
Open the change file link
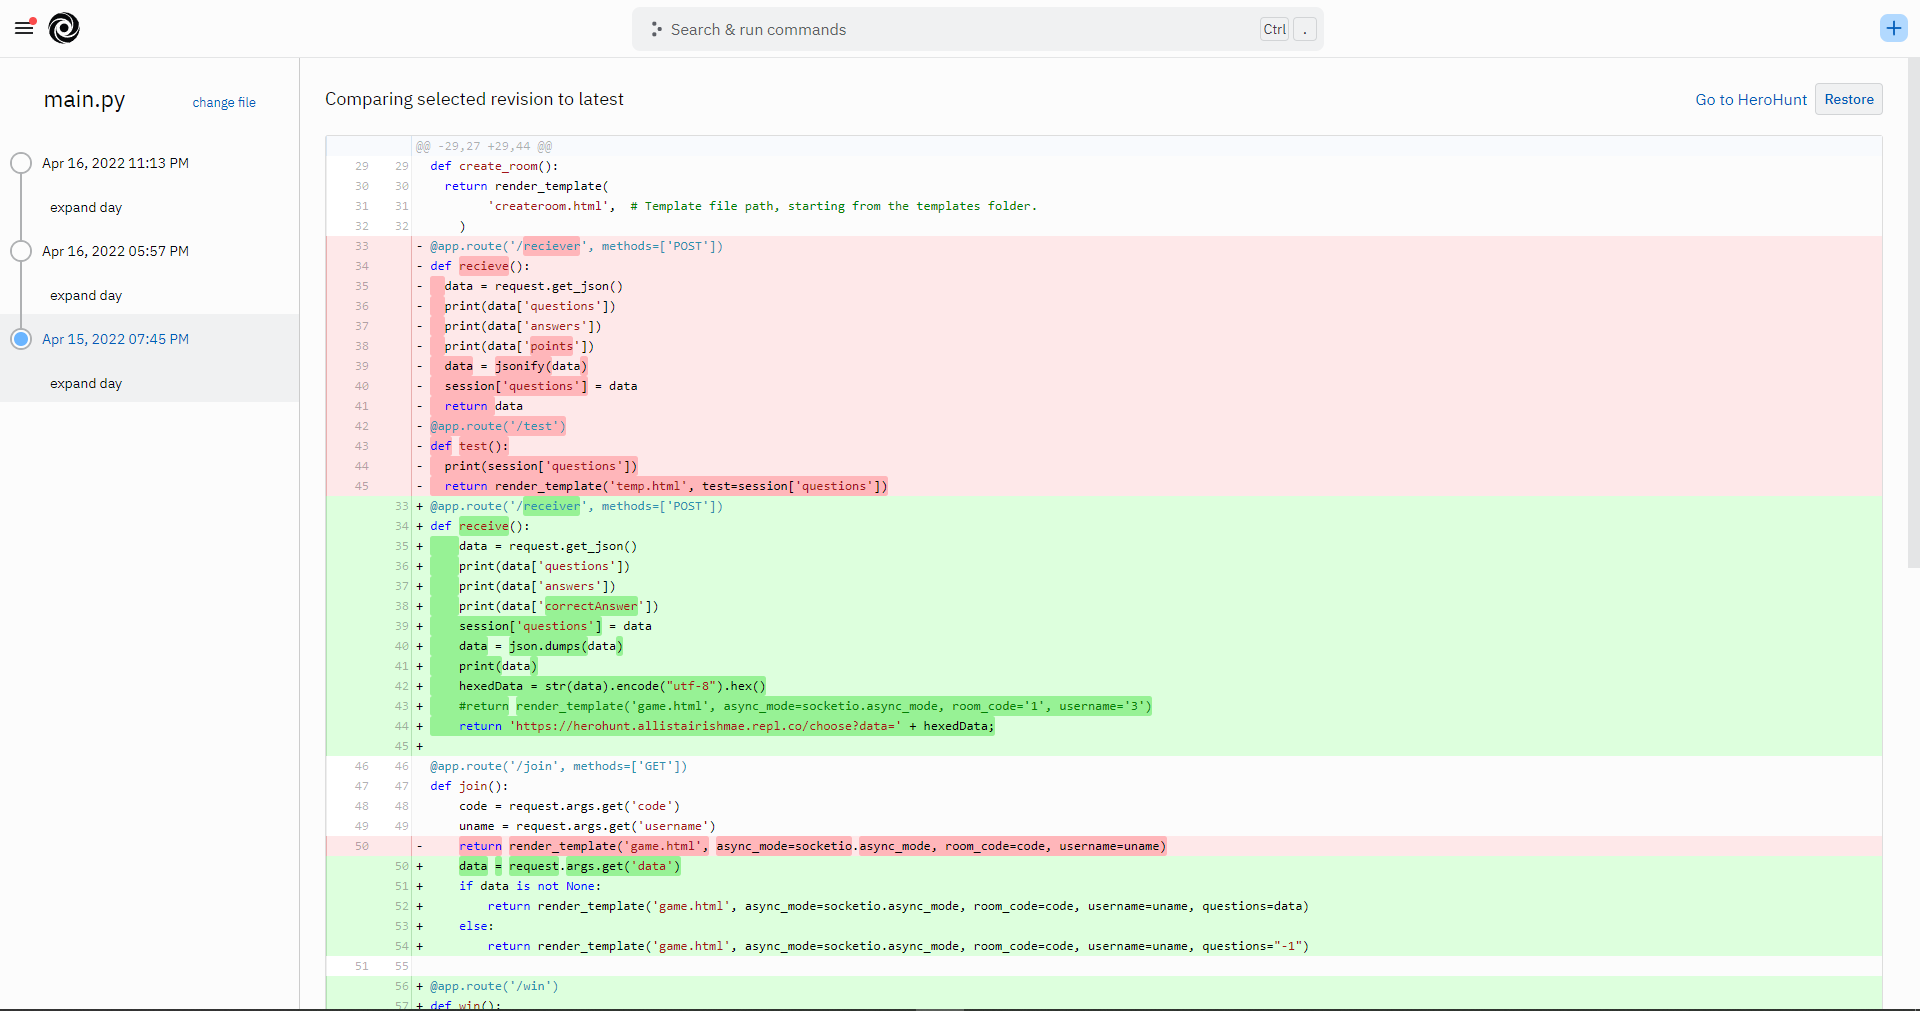tap(224, 102)
